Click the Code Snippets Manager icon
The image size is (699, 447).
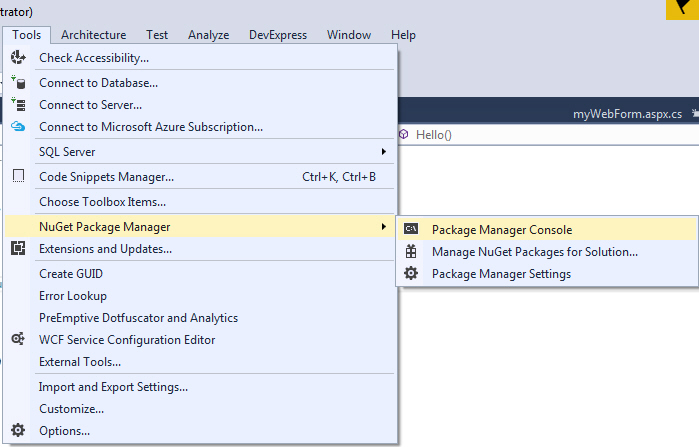pos(18,177)
